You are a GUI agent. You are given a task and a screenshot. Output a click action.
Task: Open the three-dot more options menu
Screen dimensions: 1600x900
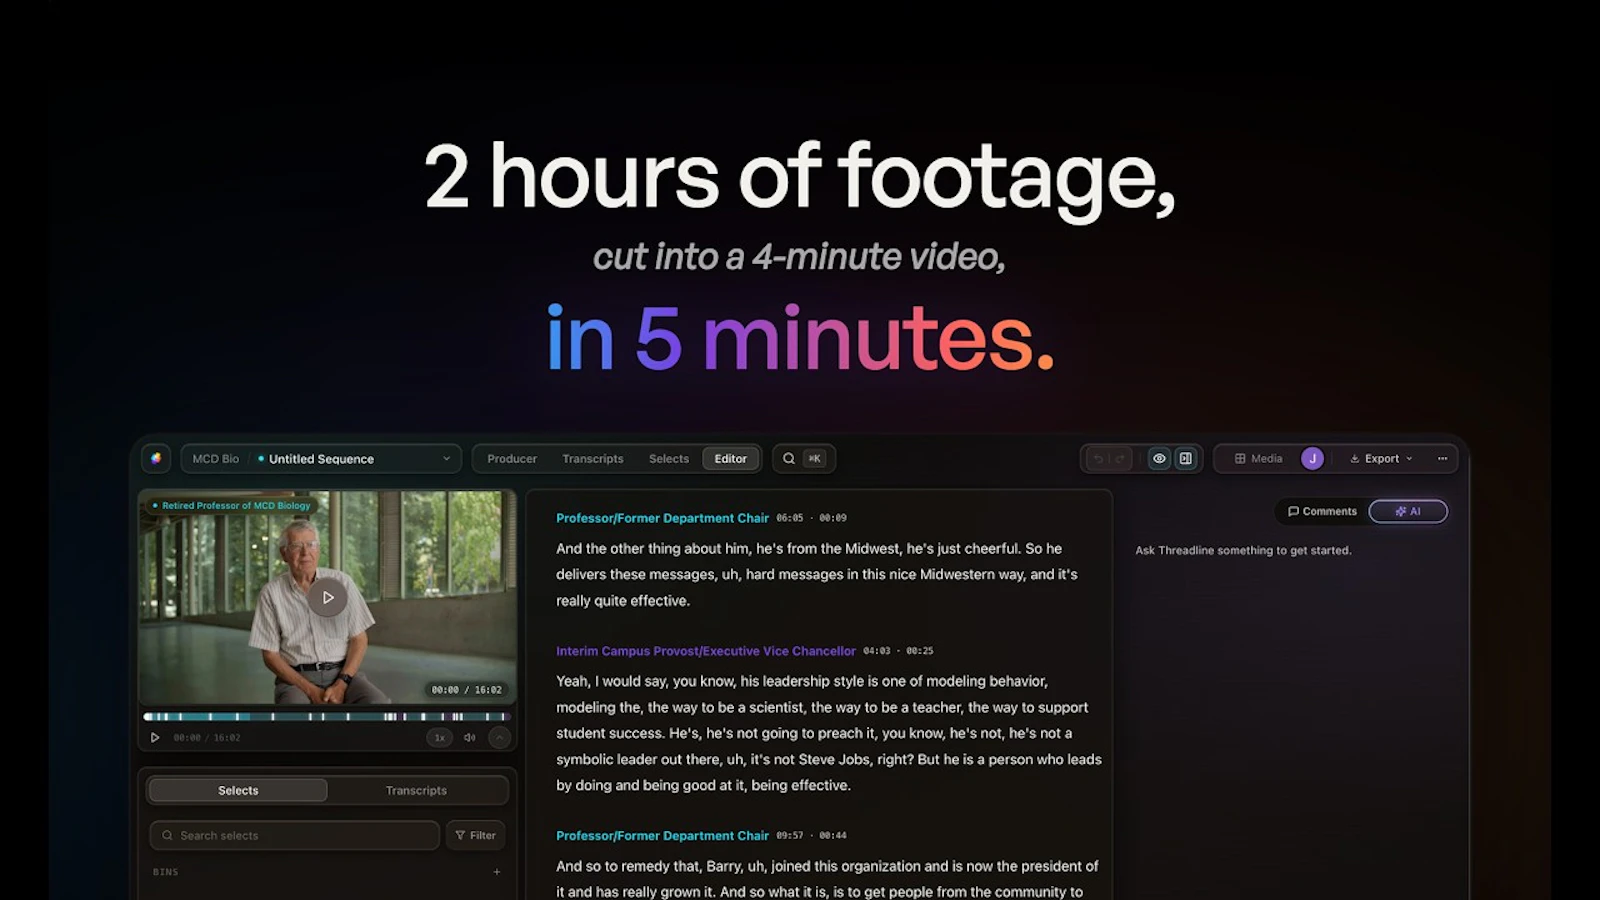(x=1443, y=459)
